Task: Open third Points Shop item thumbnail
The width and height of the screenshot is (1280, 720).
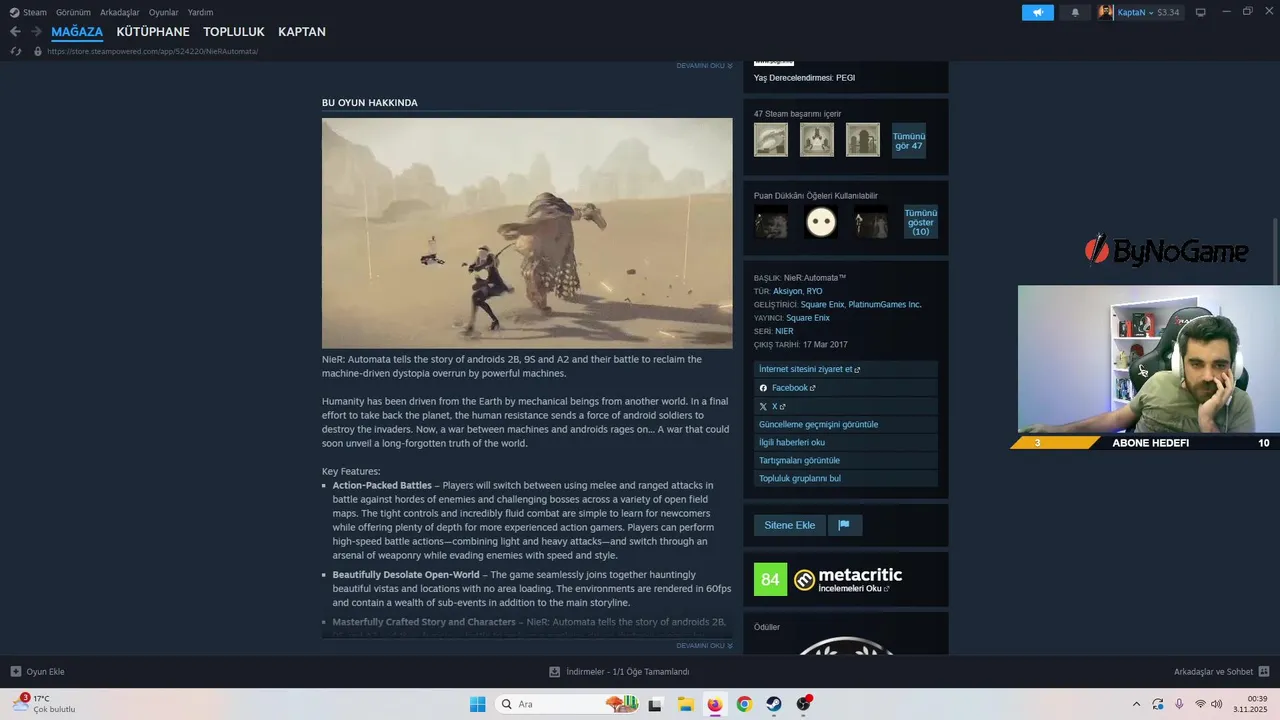Action: point(871,222)
